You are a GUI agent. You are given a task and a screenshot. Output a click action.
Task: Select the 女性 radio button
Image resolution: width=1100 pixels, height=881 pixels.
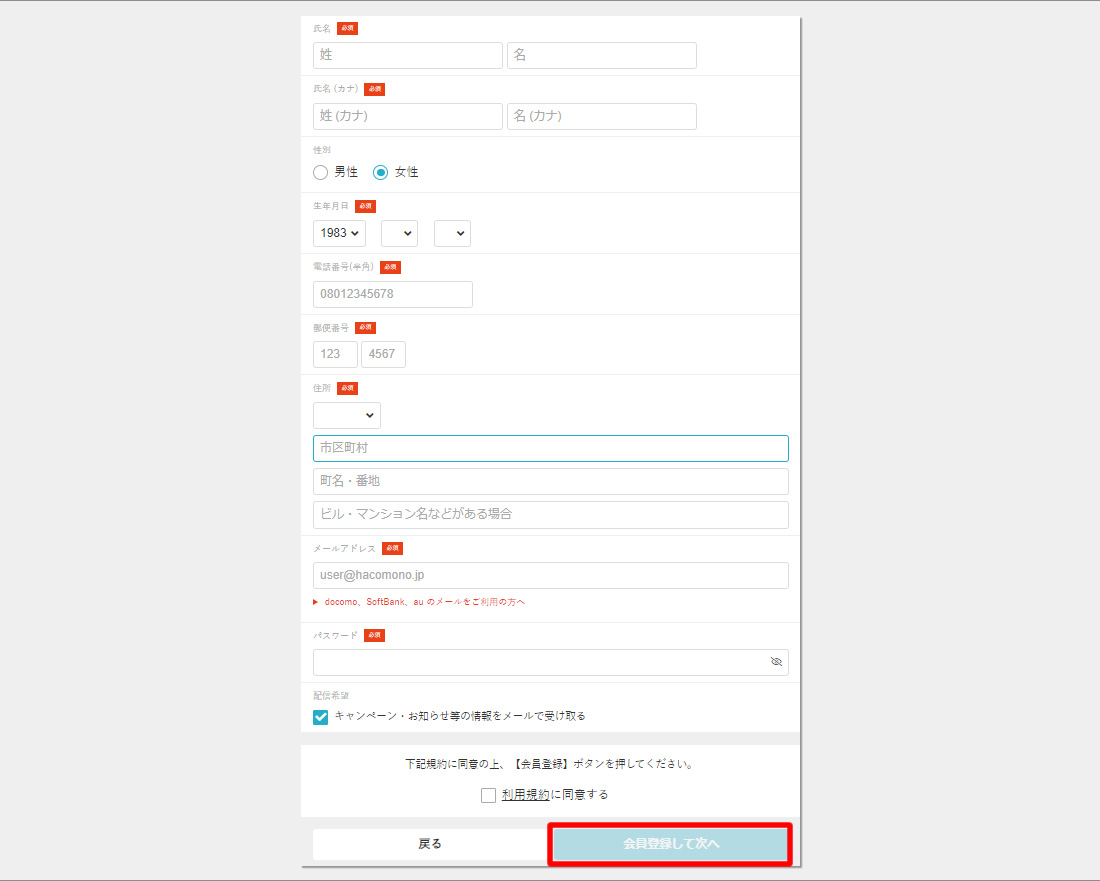click(x=380, y=173)
